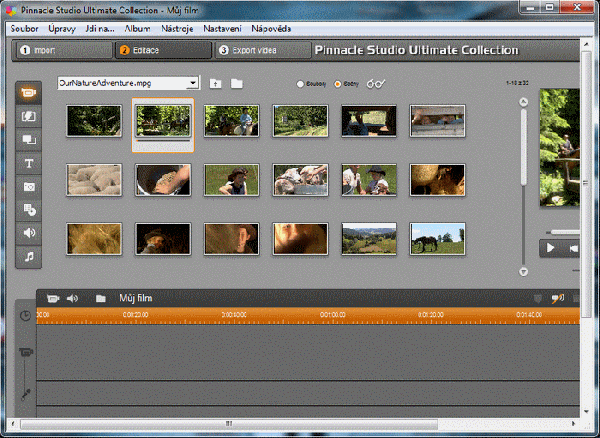
Task: Click the timescale clock icon left of the ruler
Action: point(25,316)
